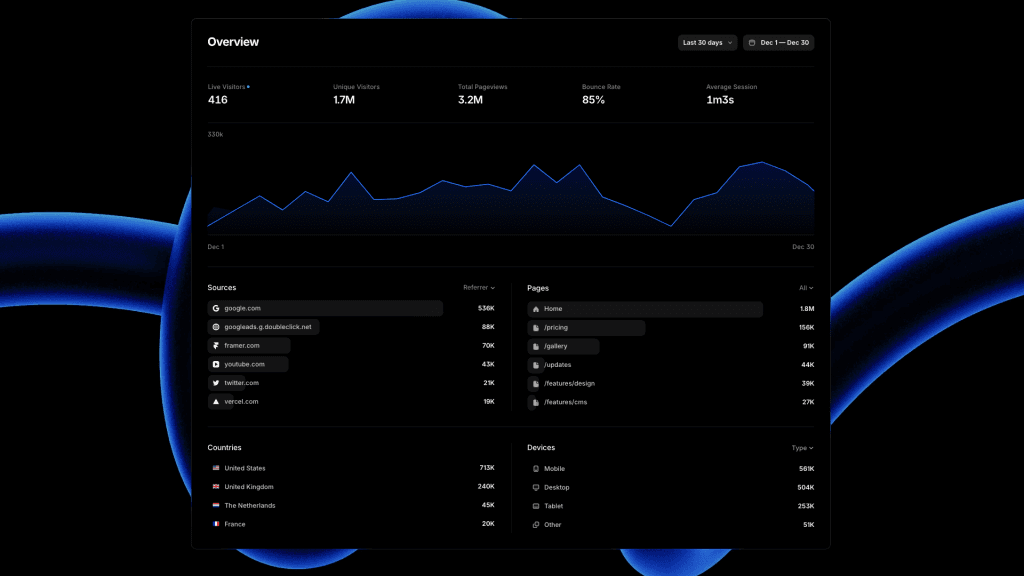The image size is (1024, 576).
Task: Open the /gallery page row
Action: (671, 346)
